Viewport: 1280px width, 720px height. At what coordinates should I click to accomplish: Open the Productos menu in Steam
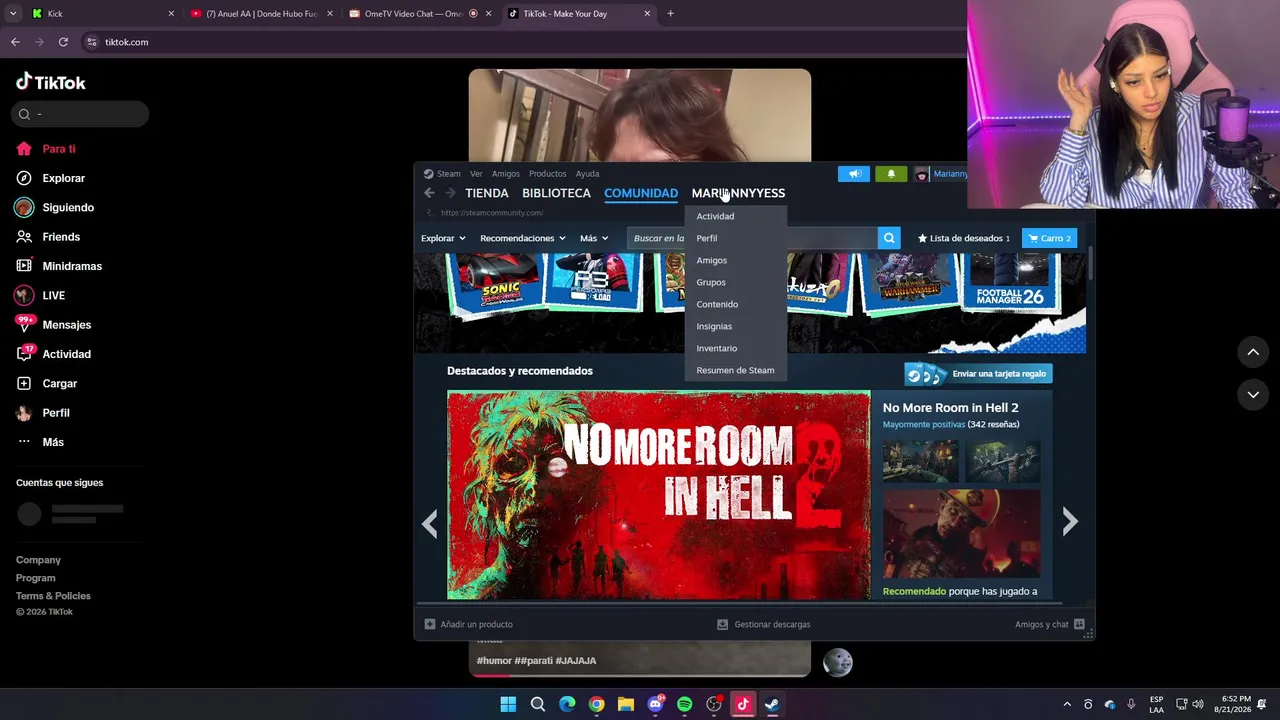tap(548, 174)
